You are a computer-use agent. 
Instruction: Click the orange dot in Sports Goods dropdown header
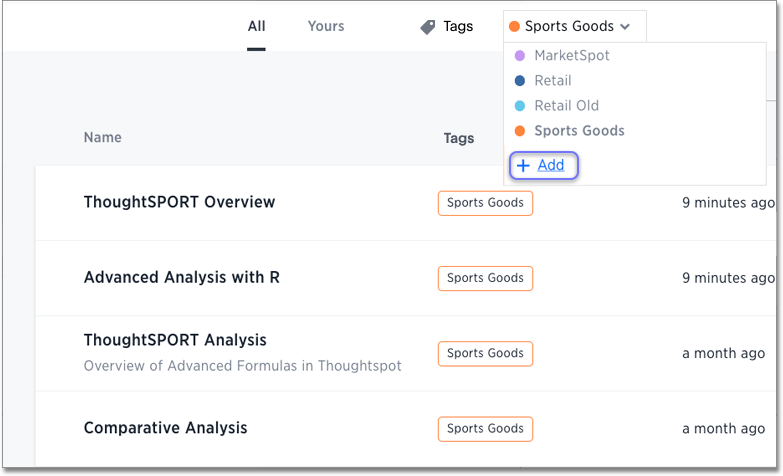pos(514,27)
